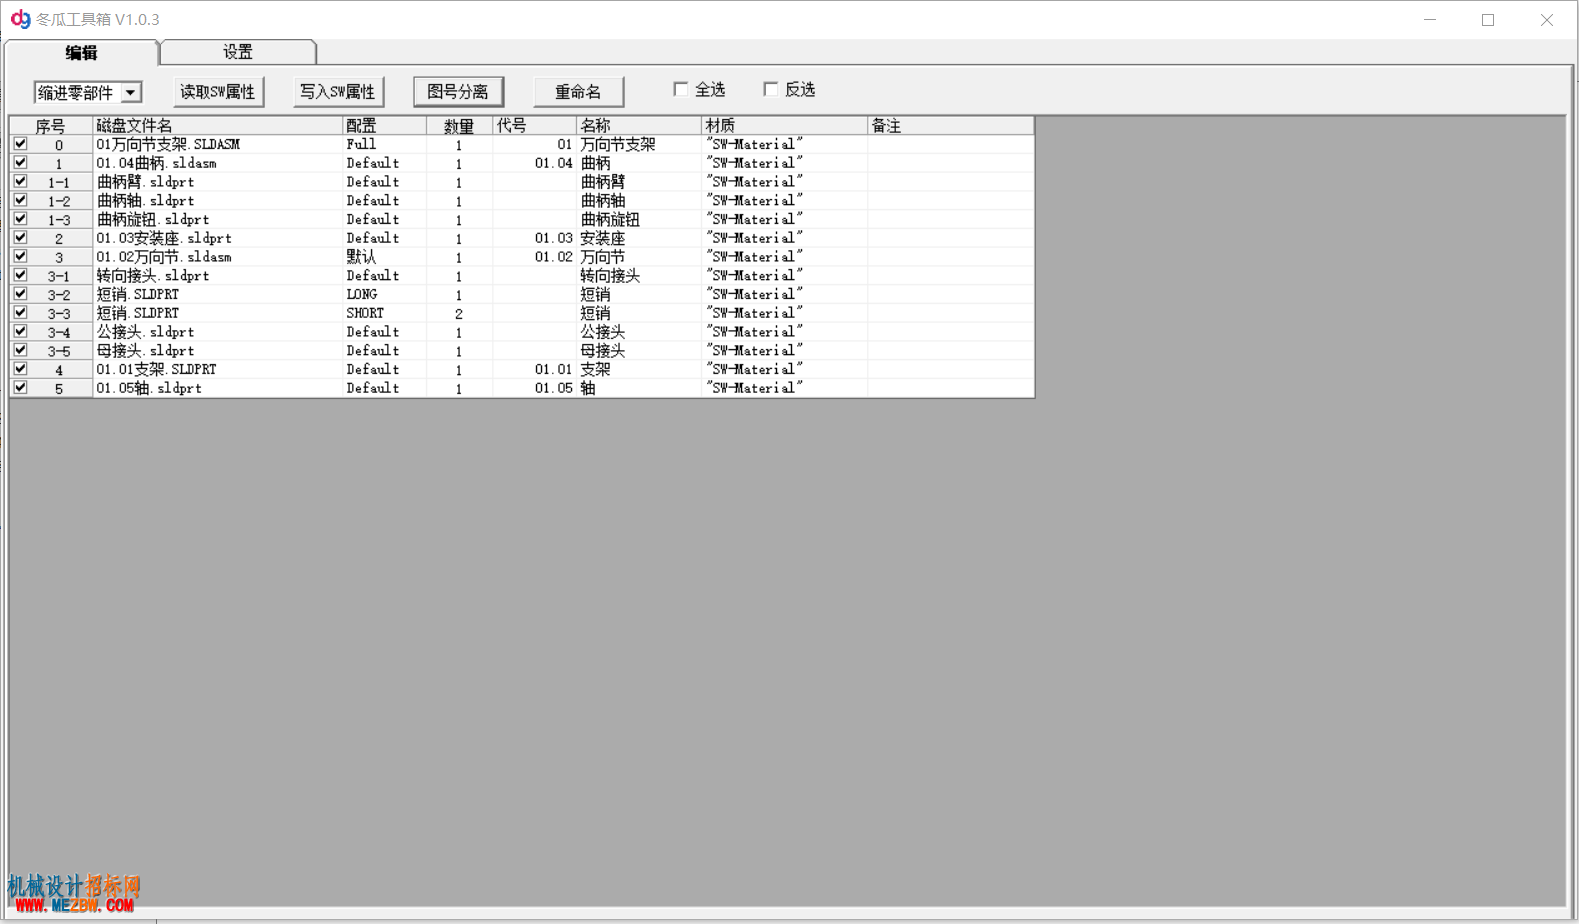Click the 名称 cell 安装座
Image resolution: width=1579 pixels, height=924 pixels.
639,238
